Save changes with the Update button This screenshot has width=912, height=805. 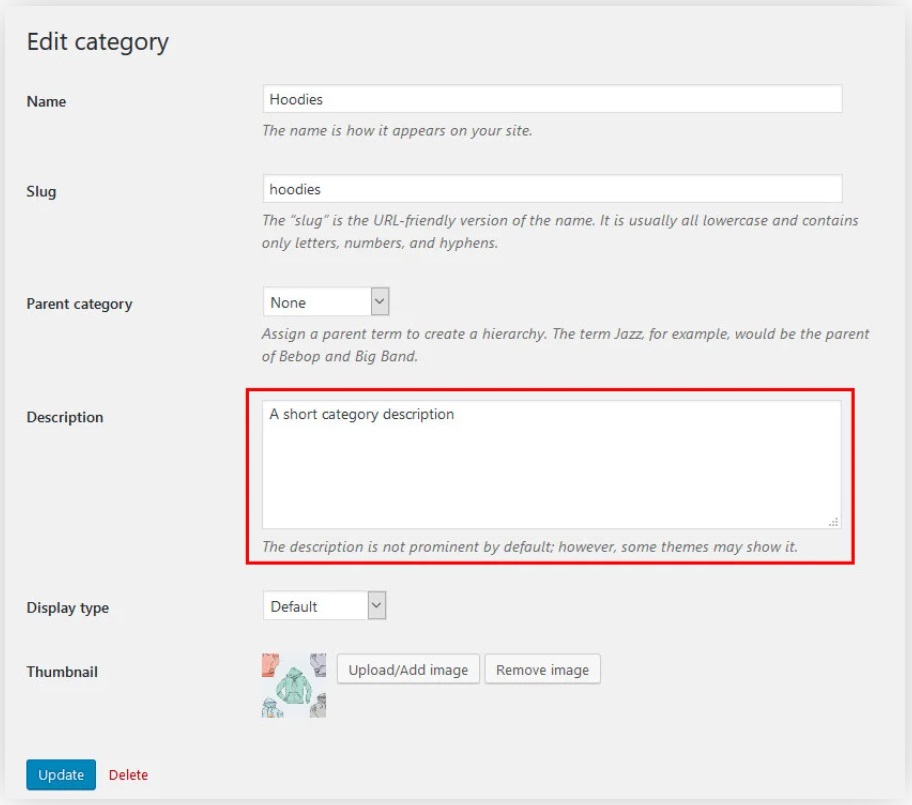coord(61,775)
